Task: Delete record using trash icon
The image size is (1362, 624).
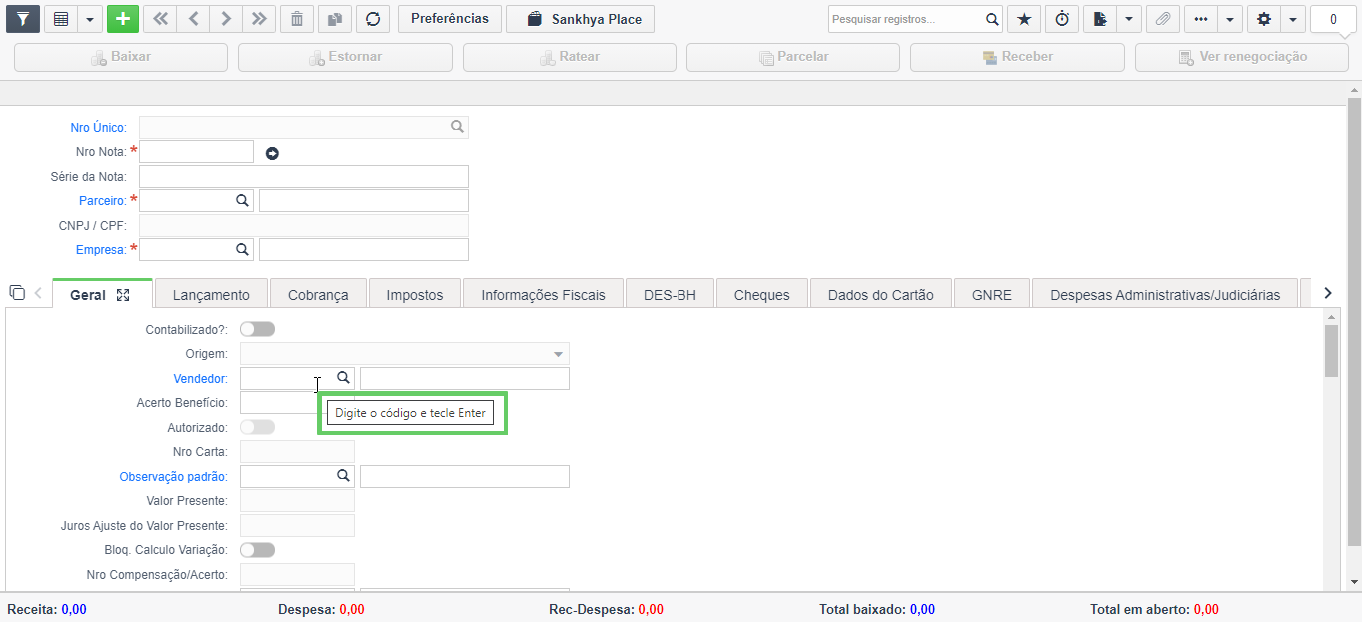Action: [x=296, y=19]
